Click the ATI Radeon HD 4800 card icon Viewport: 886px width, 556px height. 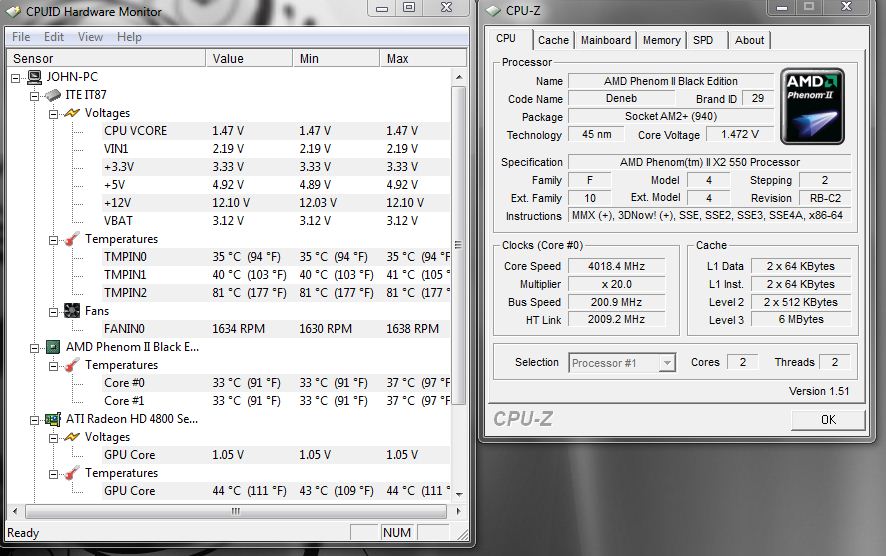53,419
